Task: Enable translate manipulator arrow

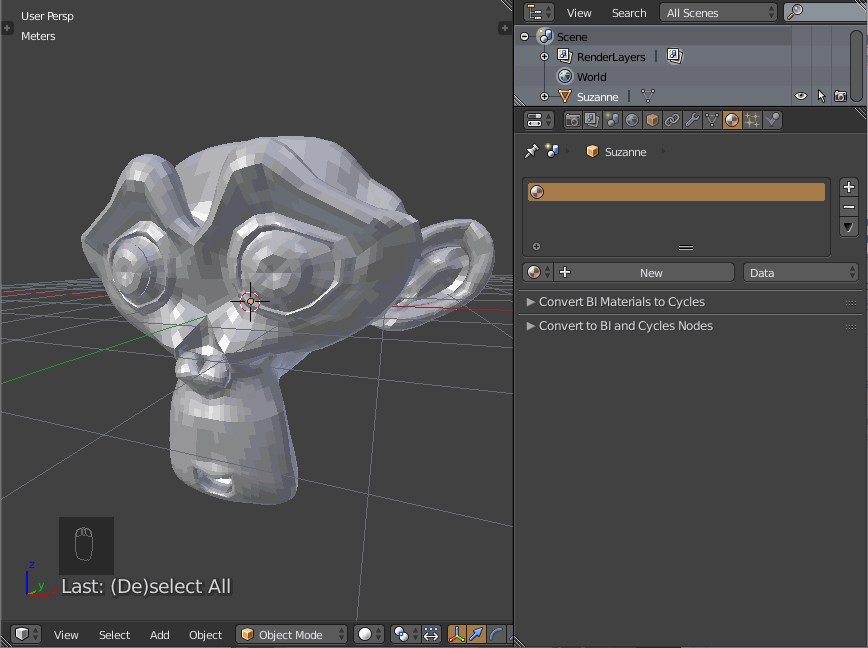Action: coord(476,634)
